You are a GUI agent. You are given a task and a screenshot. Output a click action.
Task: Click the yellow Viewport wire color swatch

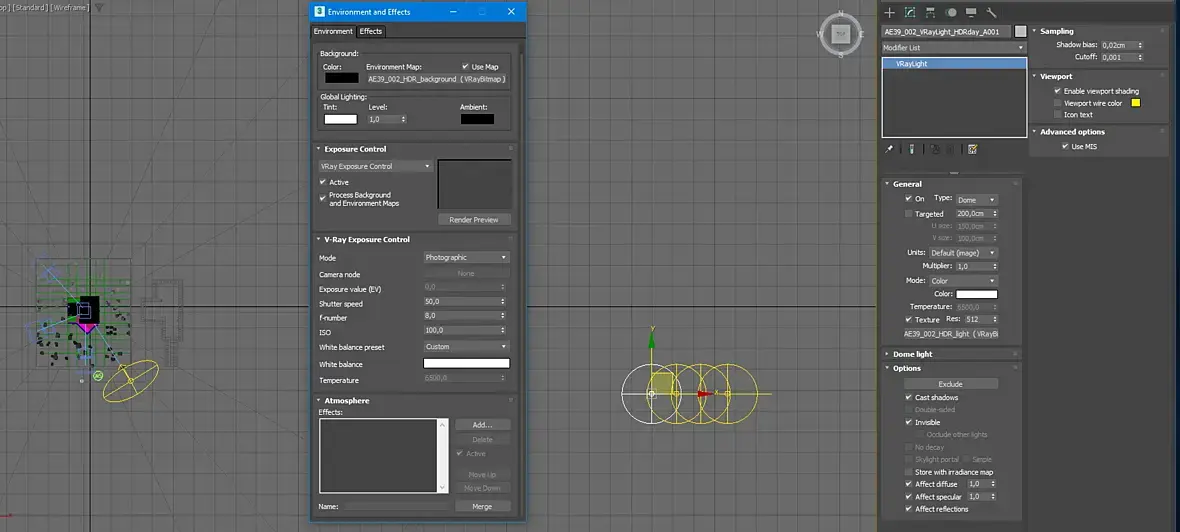[x=1136, y=103]
